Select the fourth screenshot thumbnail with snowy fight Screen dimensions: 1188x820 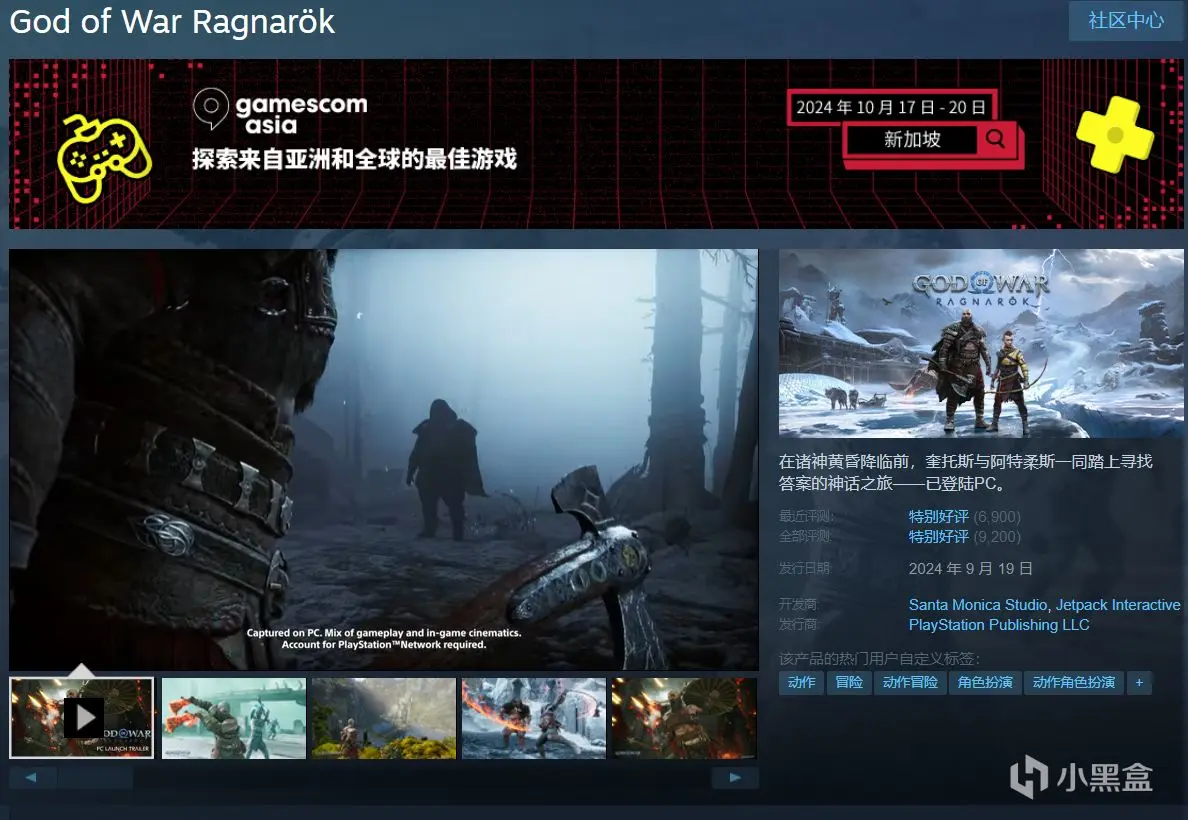pos(534,718)
